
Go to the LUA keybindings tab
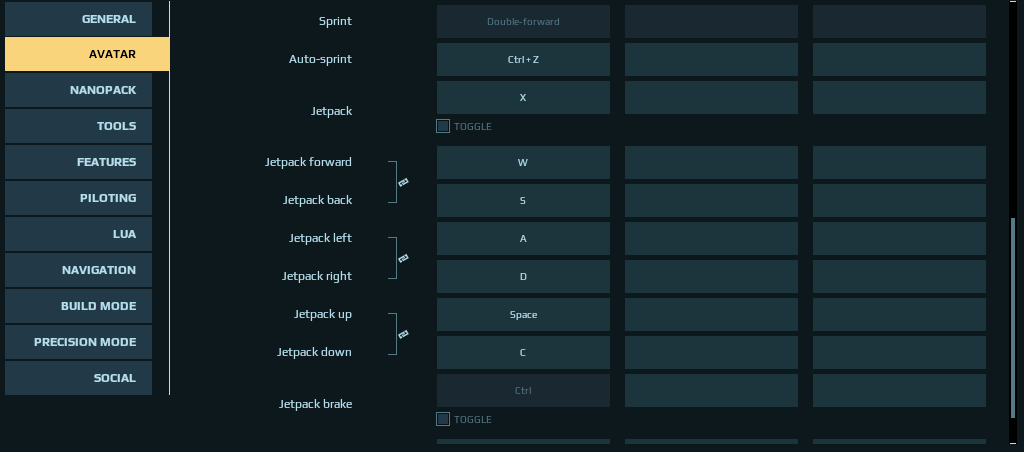tap(78, 234)
